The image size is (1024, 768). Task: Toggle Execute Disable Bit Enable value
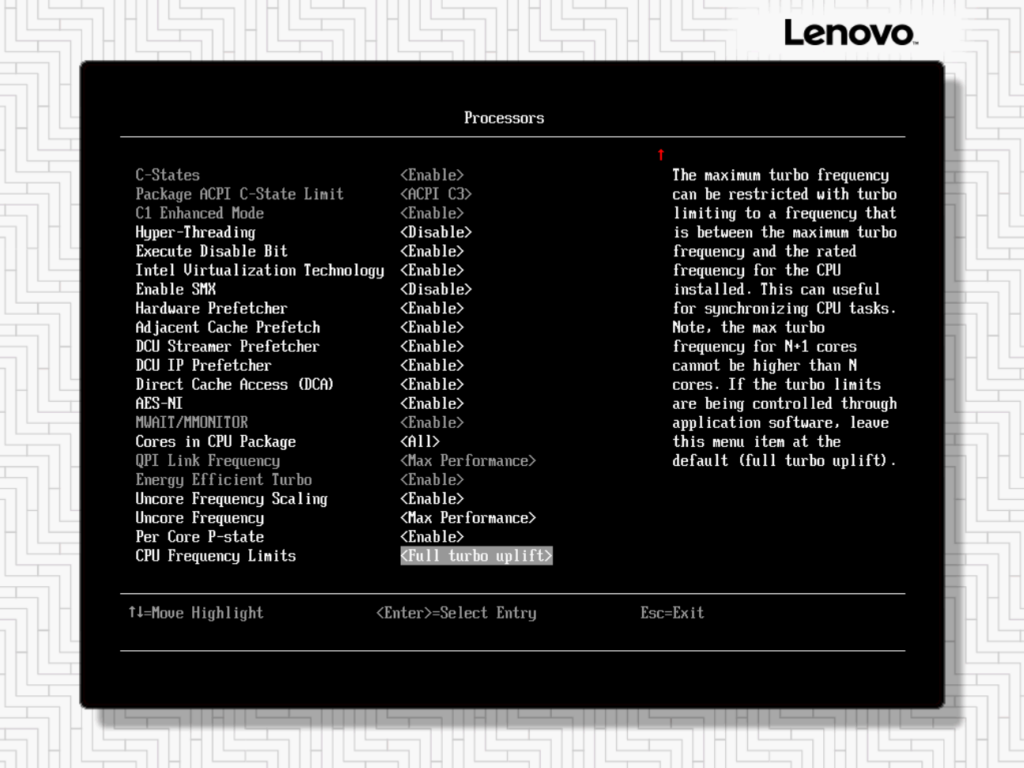[x=432, y=251]
